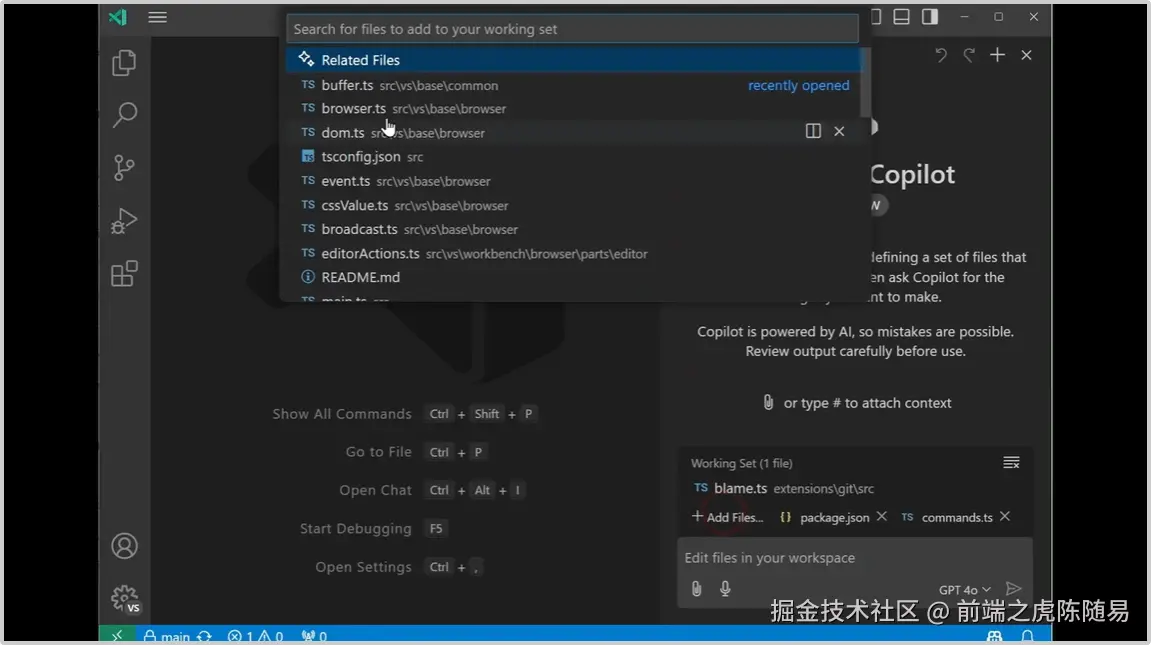Undo last edit in Copilot Edits panel

click(x=941, y=55)
